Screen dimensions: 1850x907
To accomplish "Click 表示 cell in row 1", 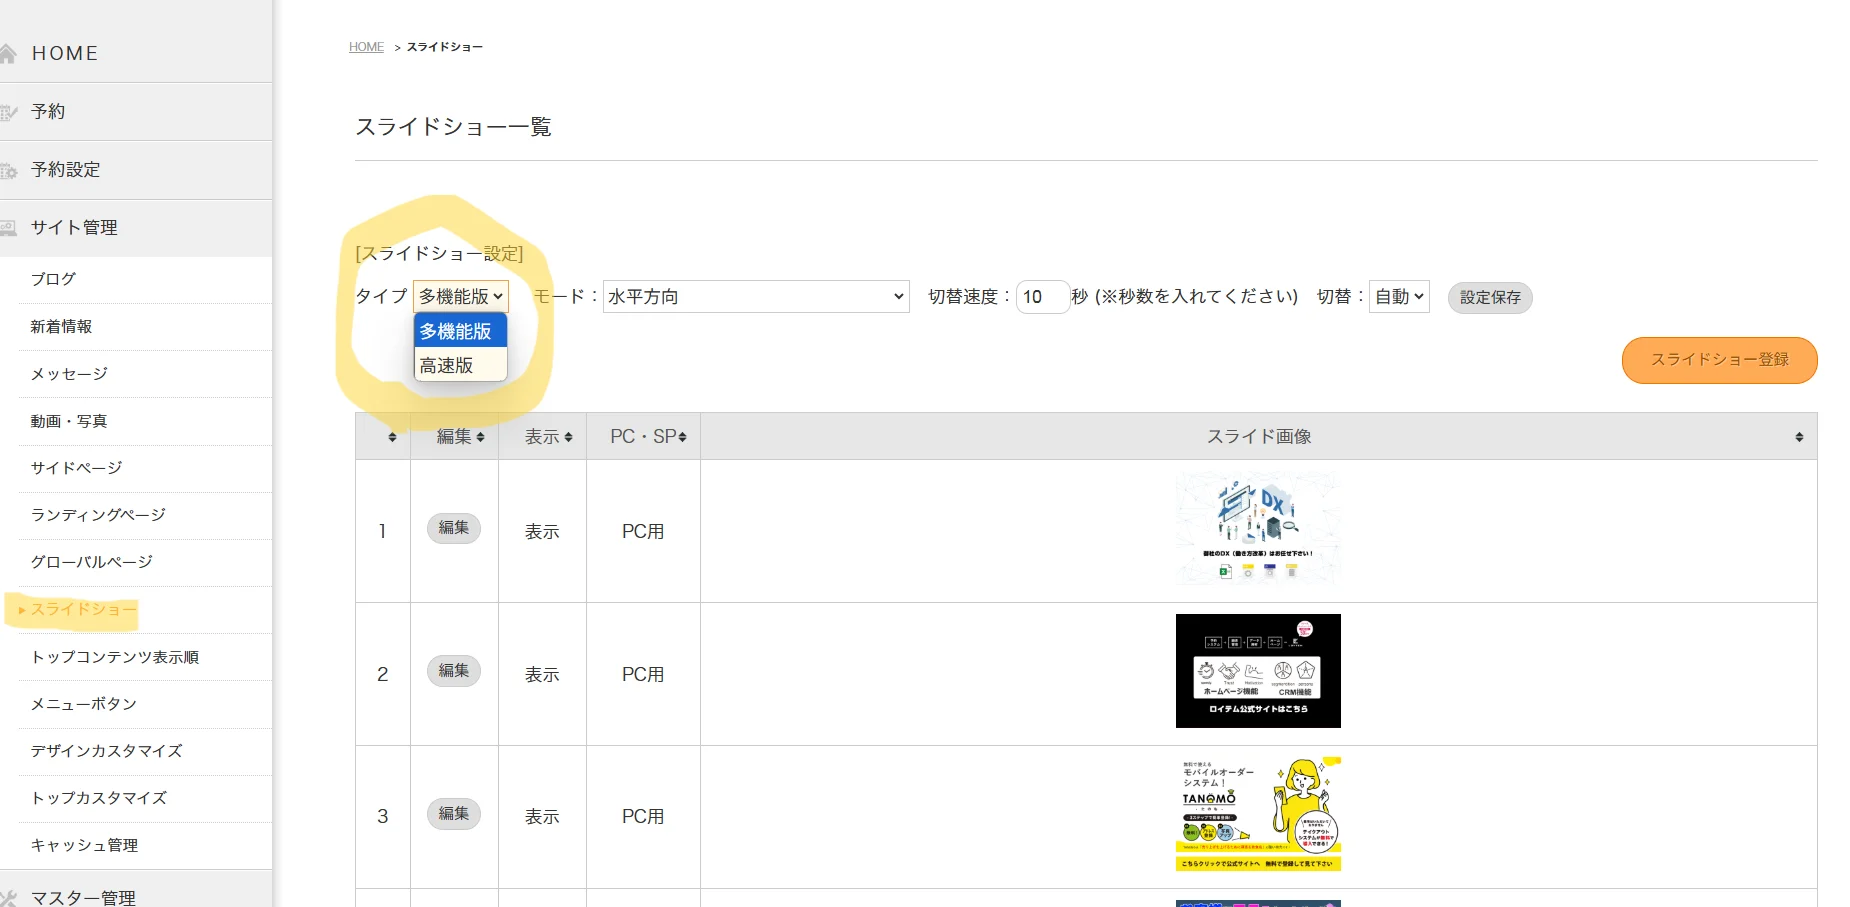I will coord(542,531).
